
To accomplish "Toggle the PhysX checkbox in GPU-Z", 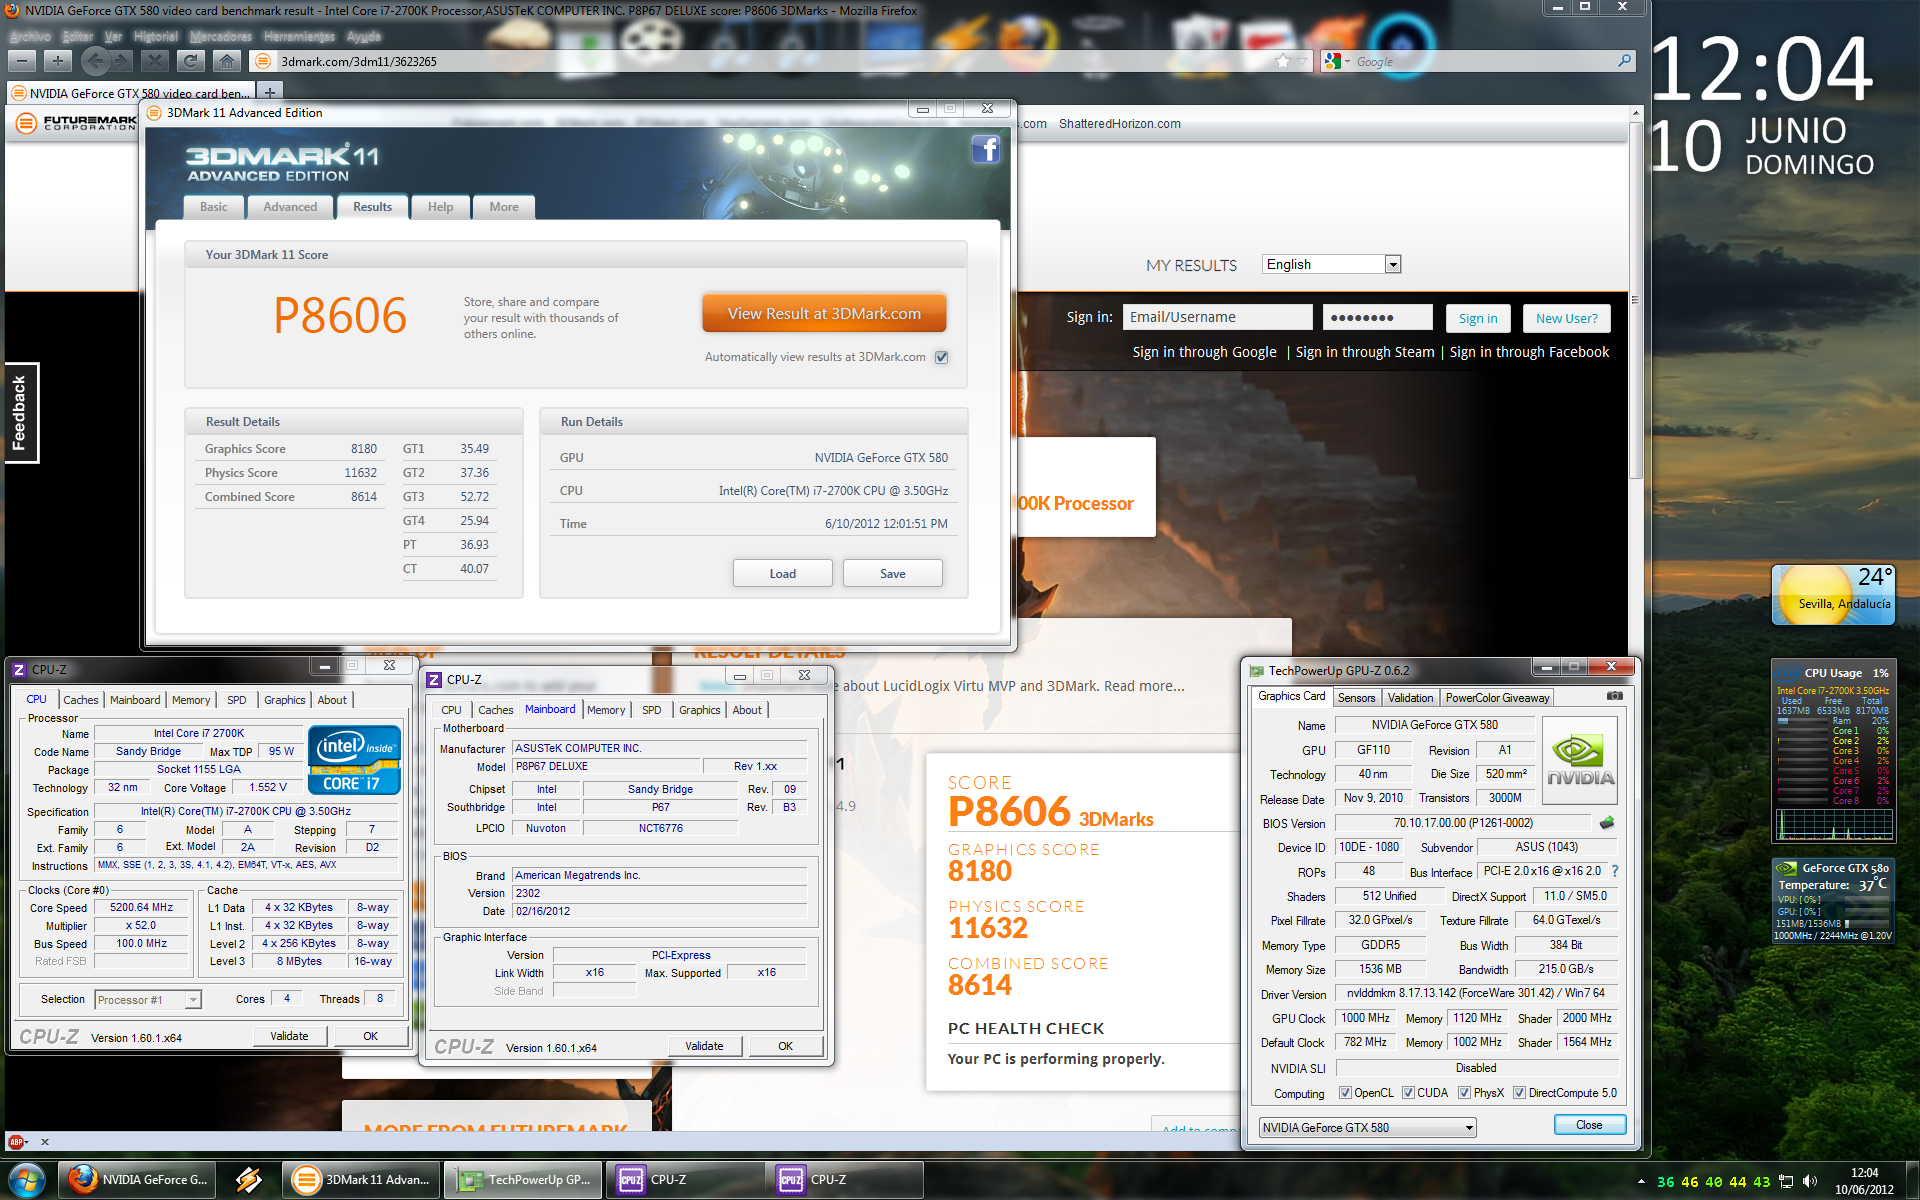I will 1464,1093.
